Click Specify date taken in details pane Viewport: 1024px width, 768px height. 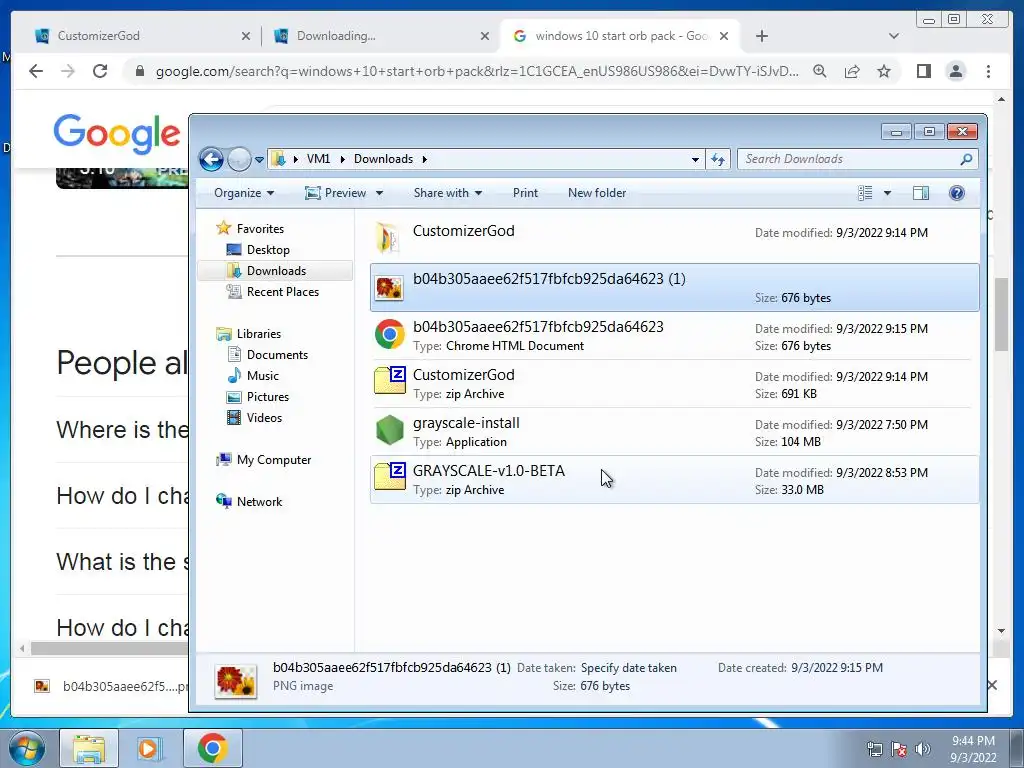point(628,668)
